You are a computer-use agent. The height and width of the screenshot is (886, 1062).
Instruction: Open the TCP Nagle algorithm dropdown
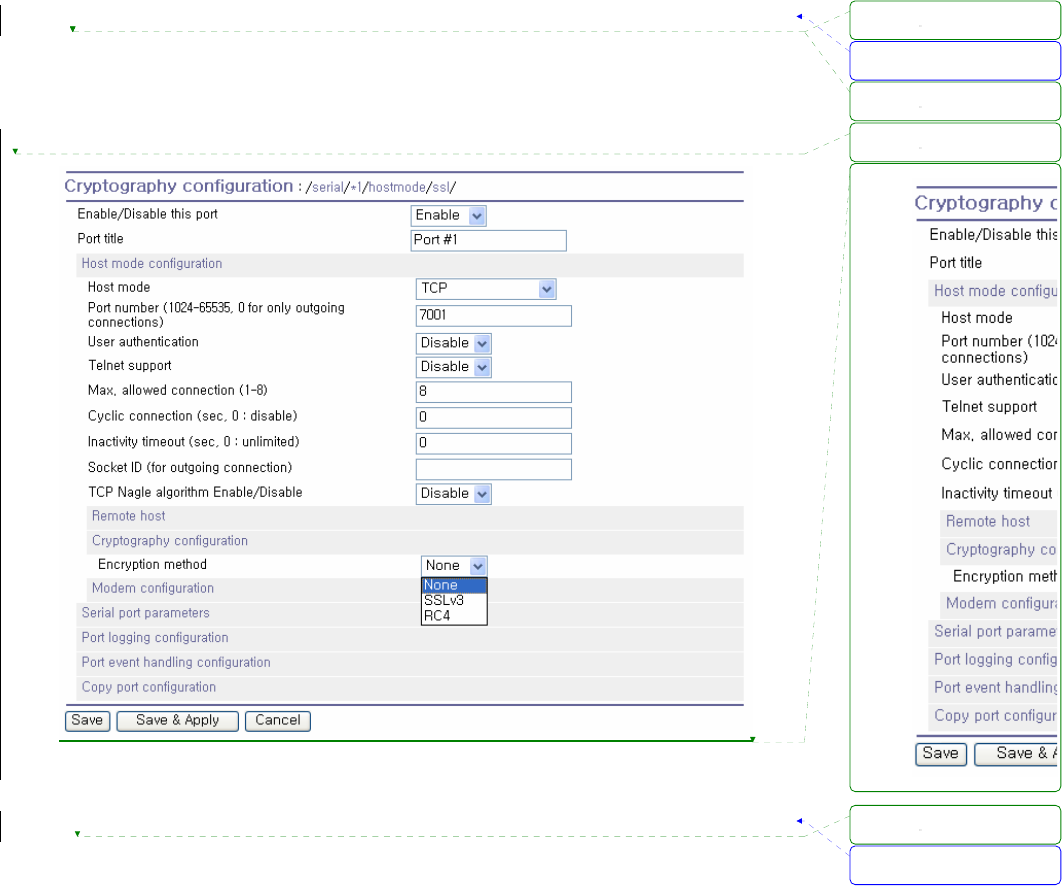453,494
